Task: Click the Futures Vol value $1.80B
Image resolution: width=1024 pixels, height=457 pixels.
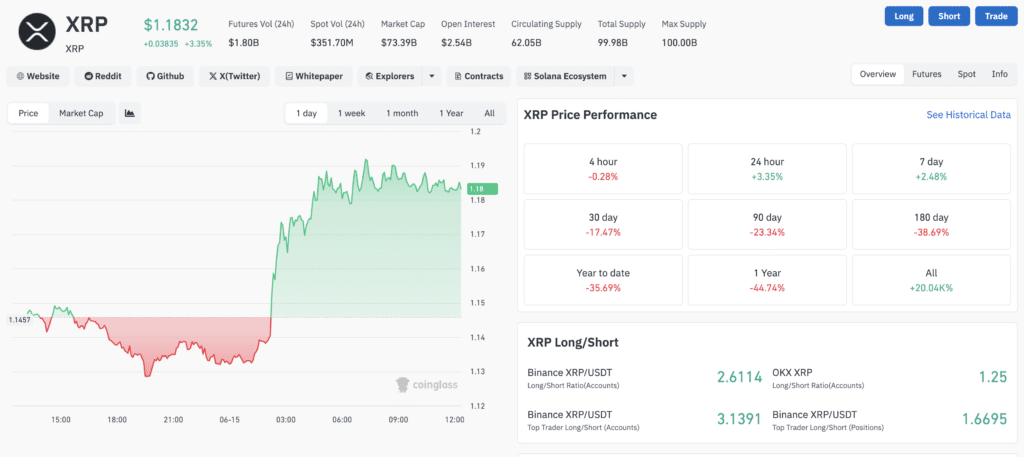Action: [243, 43]
